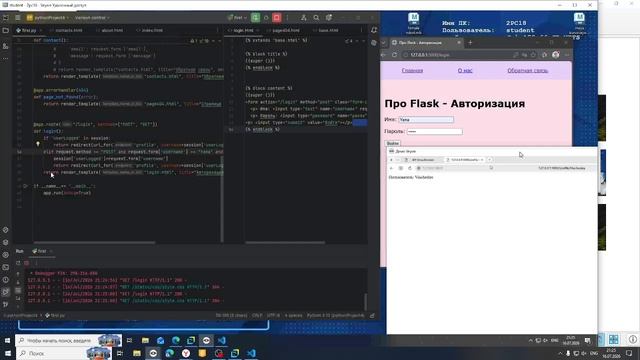Go back in the Flask browser window
The width and height of the screenshot is (640, 360).
coord(384,55)
